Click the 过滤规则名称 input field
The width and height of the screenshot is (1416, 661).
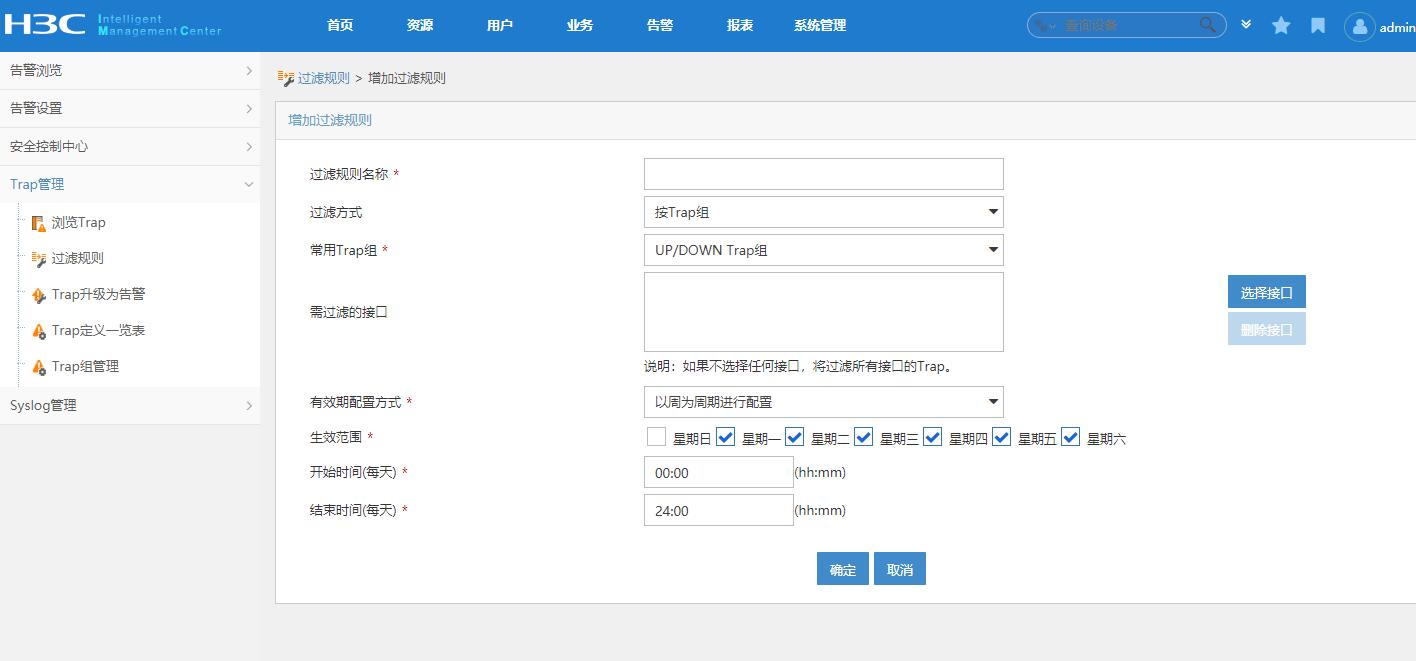(823, 174)
